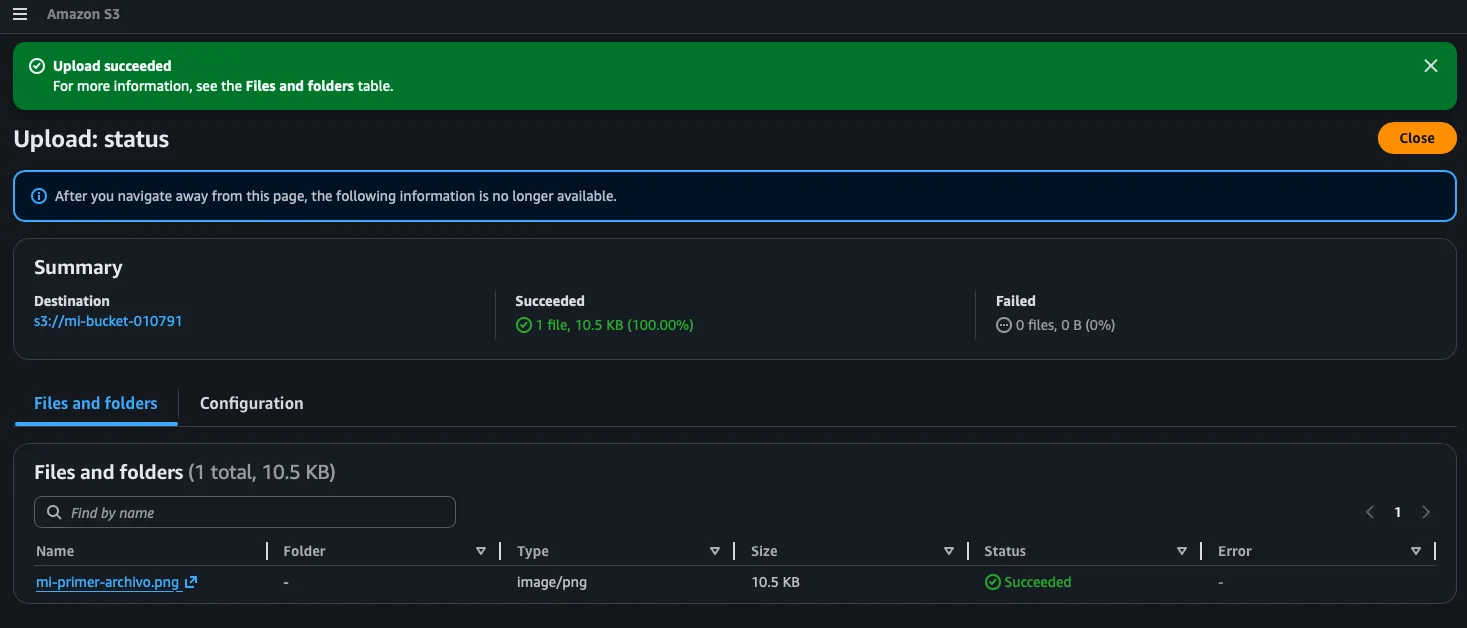Click the 10.5 KB size cell

[775, 582]
